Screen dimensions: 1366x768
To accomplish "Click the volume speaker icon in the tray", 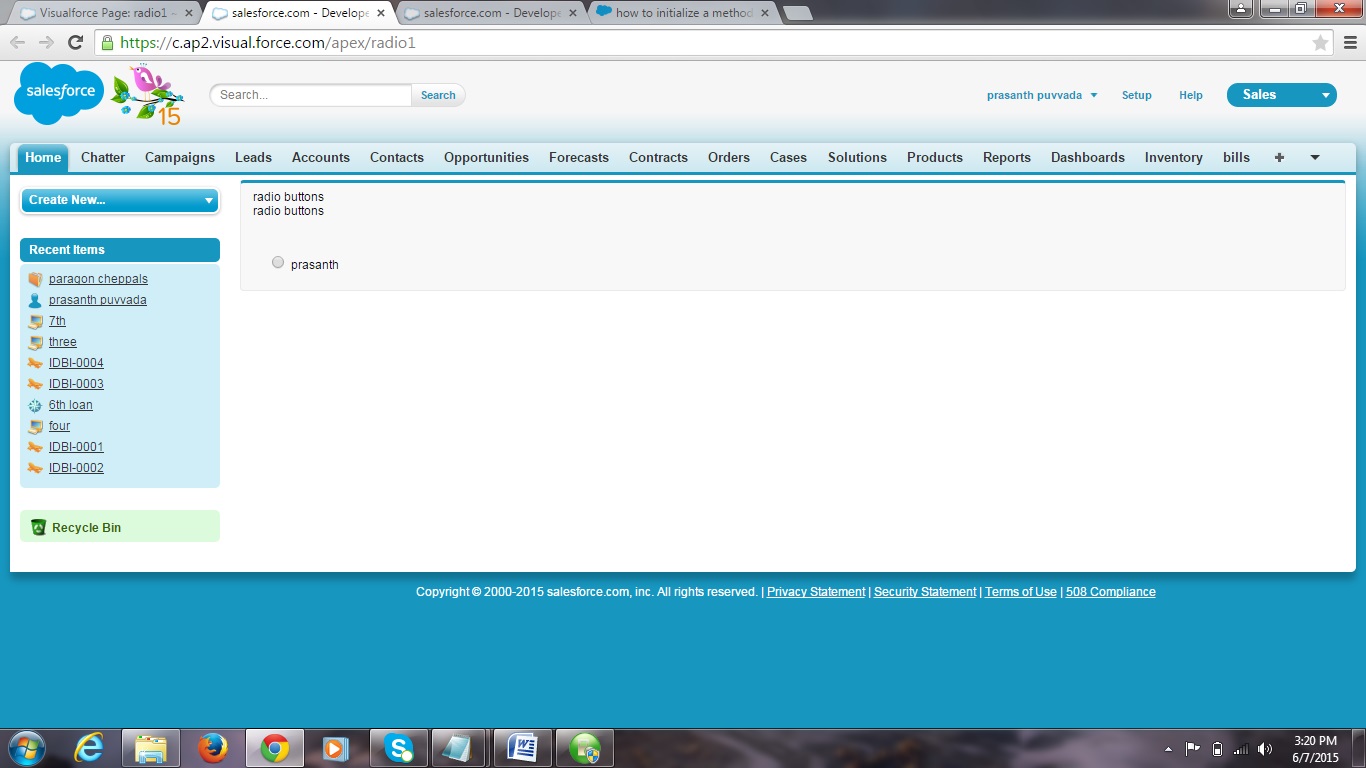I will point(1265,749).
